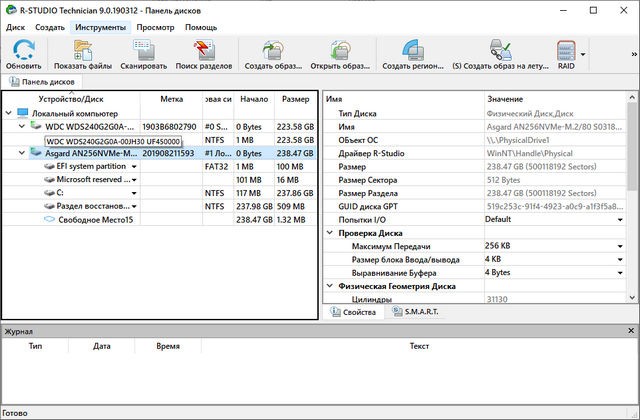Viewport: 640px width, 420px height.
Task: Open the RAID toolbar dropdown arrow
Action: tap(583, 55)
